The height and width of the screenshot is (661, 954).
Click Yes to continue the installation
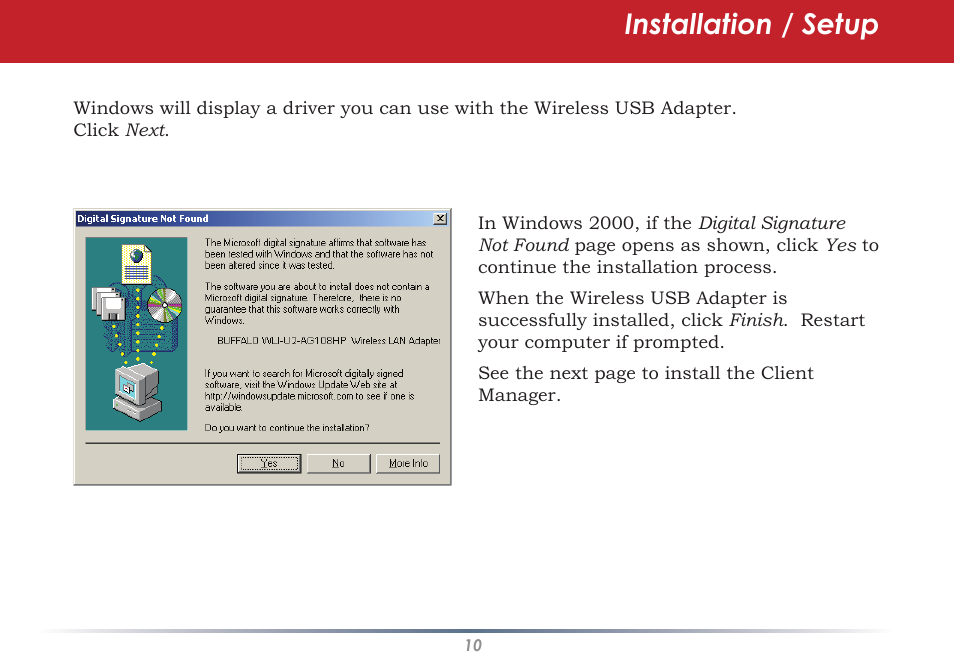pos(268,463)
